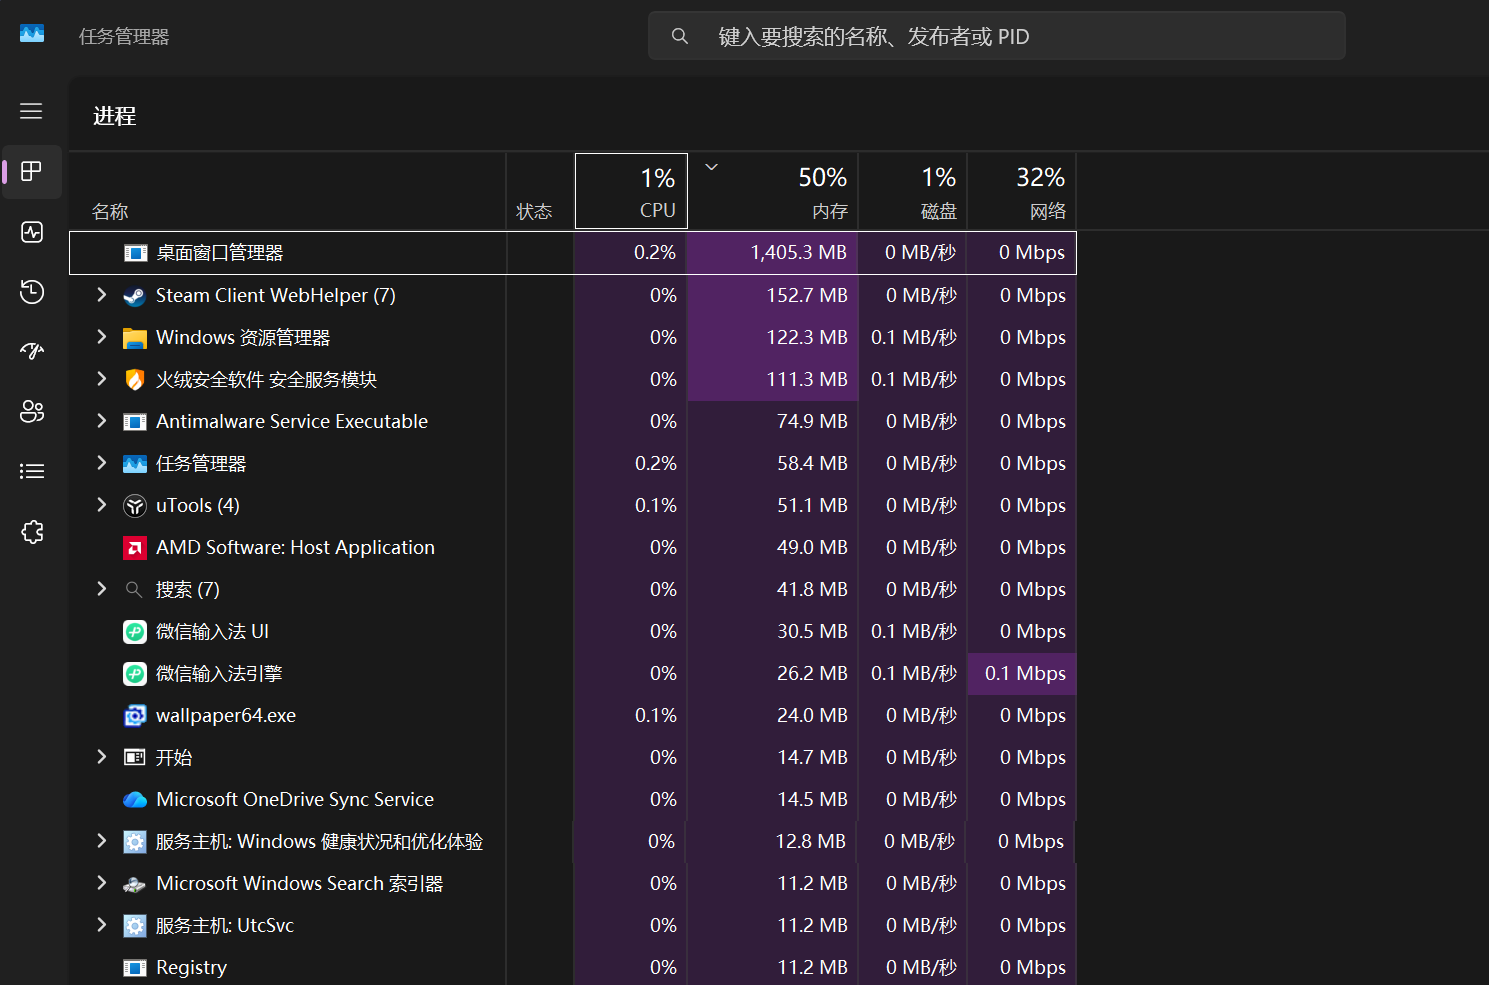Viewport: 1489px width, 985px height.
Task: Select the 桌面窗口管理器 process row
Action: point(573,253)
